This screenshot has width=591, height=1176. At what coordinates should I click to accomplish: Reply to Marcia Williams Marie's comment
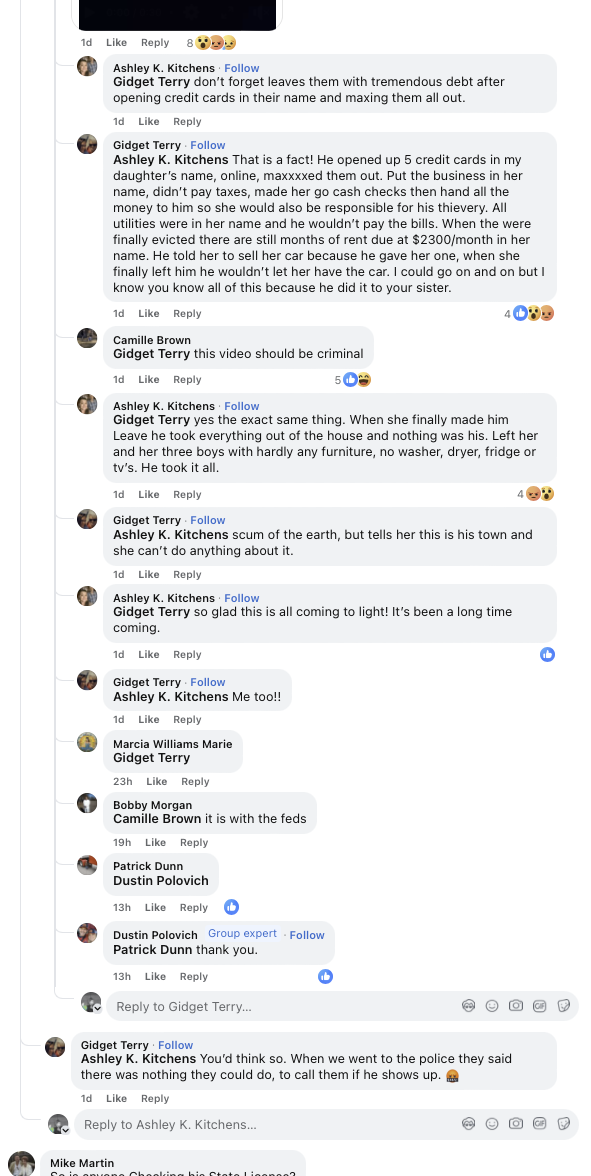pyautogui.click(x=195, y=782)
